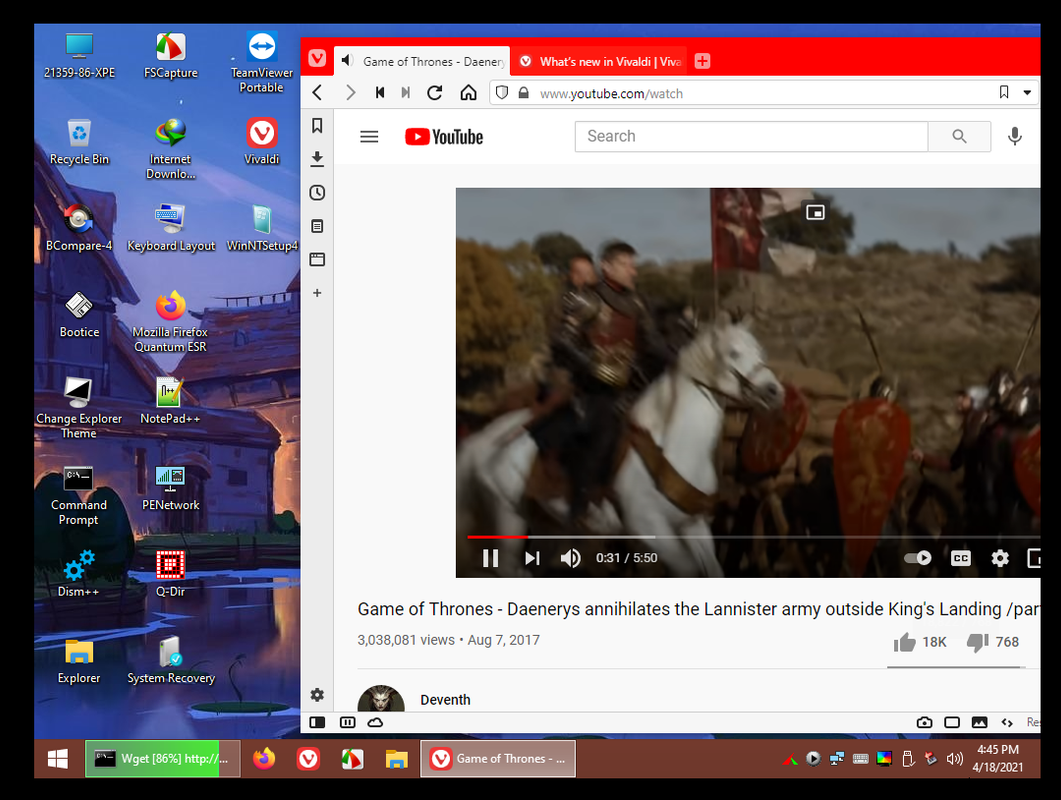Submit search with the magnifier button
The width and height of the screenshot is (1061, 800).
coord(959,137)
